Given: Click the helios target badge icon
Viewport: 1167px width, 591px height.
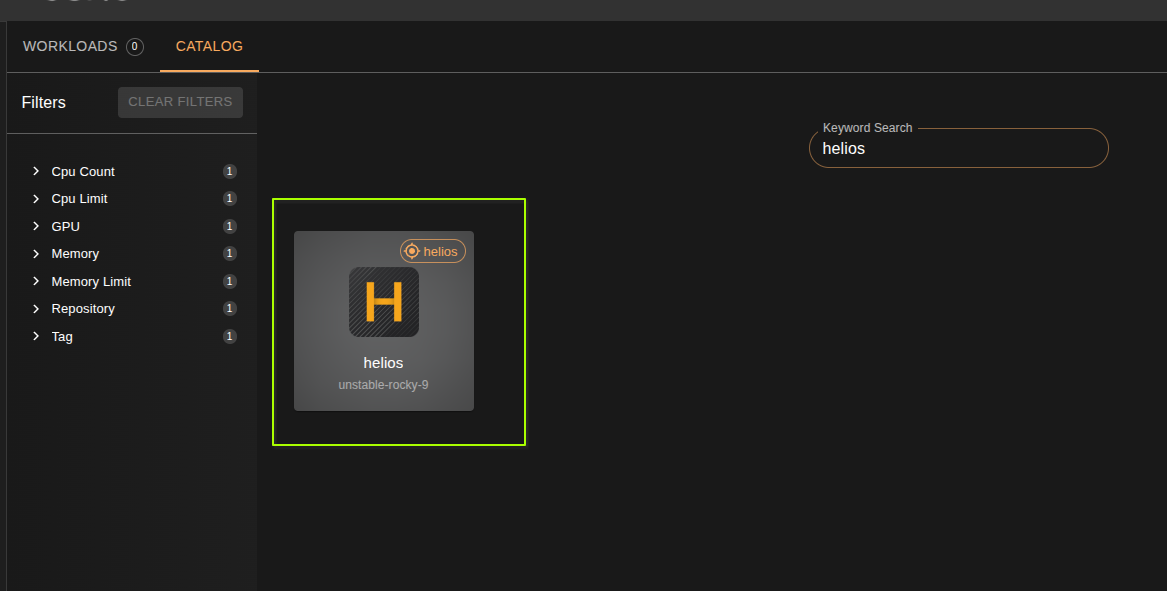Looking at the screenshot, I should [411, 251].
